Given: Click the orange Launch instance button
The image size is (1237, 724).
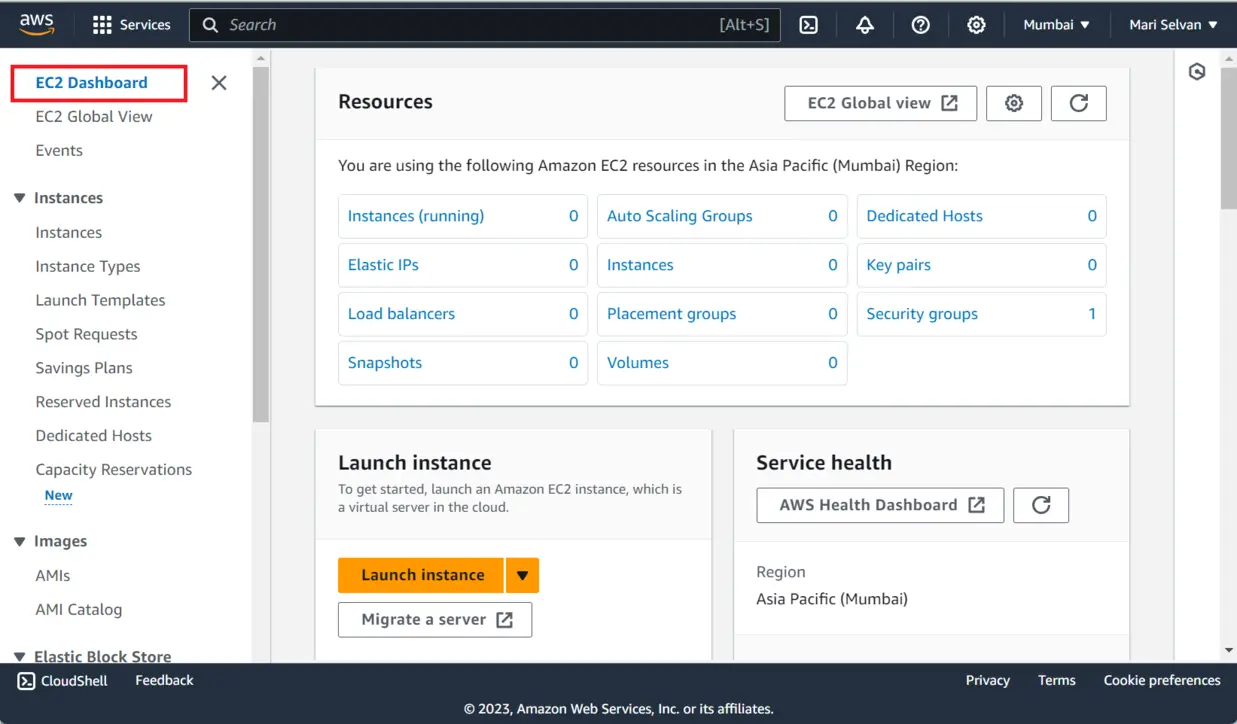Looking at the screenshot, I should (421, 575).
